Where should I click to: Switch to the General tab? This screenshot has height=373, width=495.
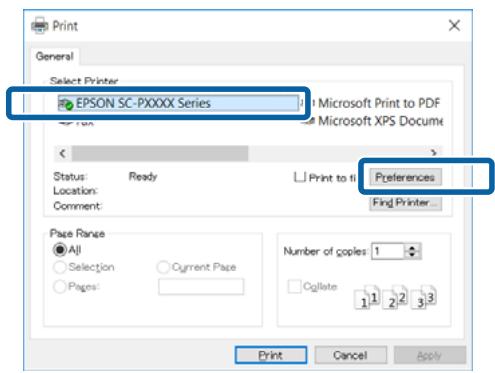point(55,56)
